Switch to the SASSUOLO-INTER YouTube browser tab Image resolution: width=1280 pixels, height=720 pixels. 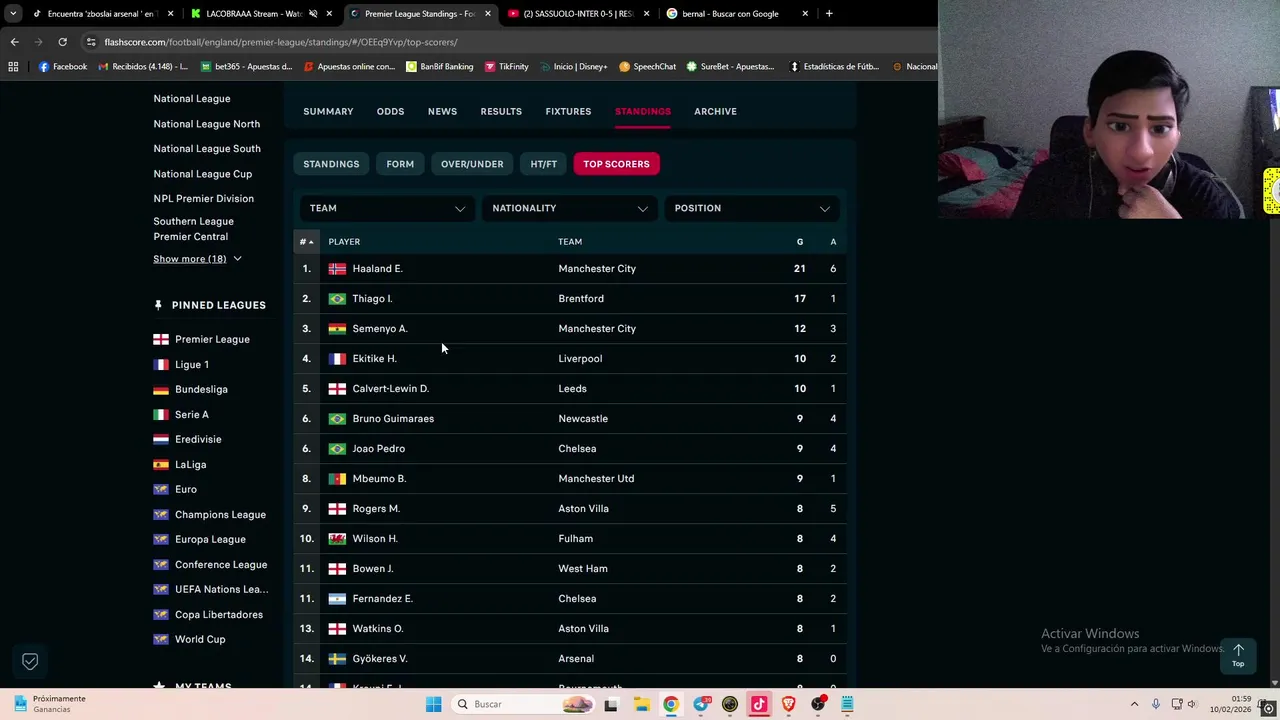click(x=578, y=14)
